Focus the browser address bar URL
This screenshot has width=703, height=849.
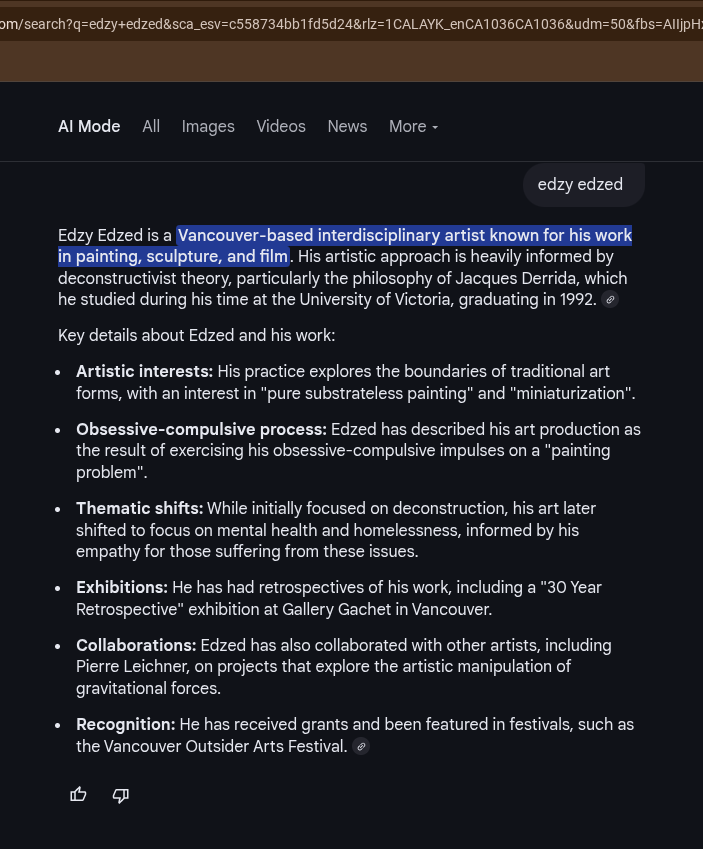pyautogui.click(x=352, y=24)
